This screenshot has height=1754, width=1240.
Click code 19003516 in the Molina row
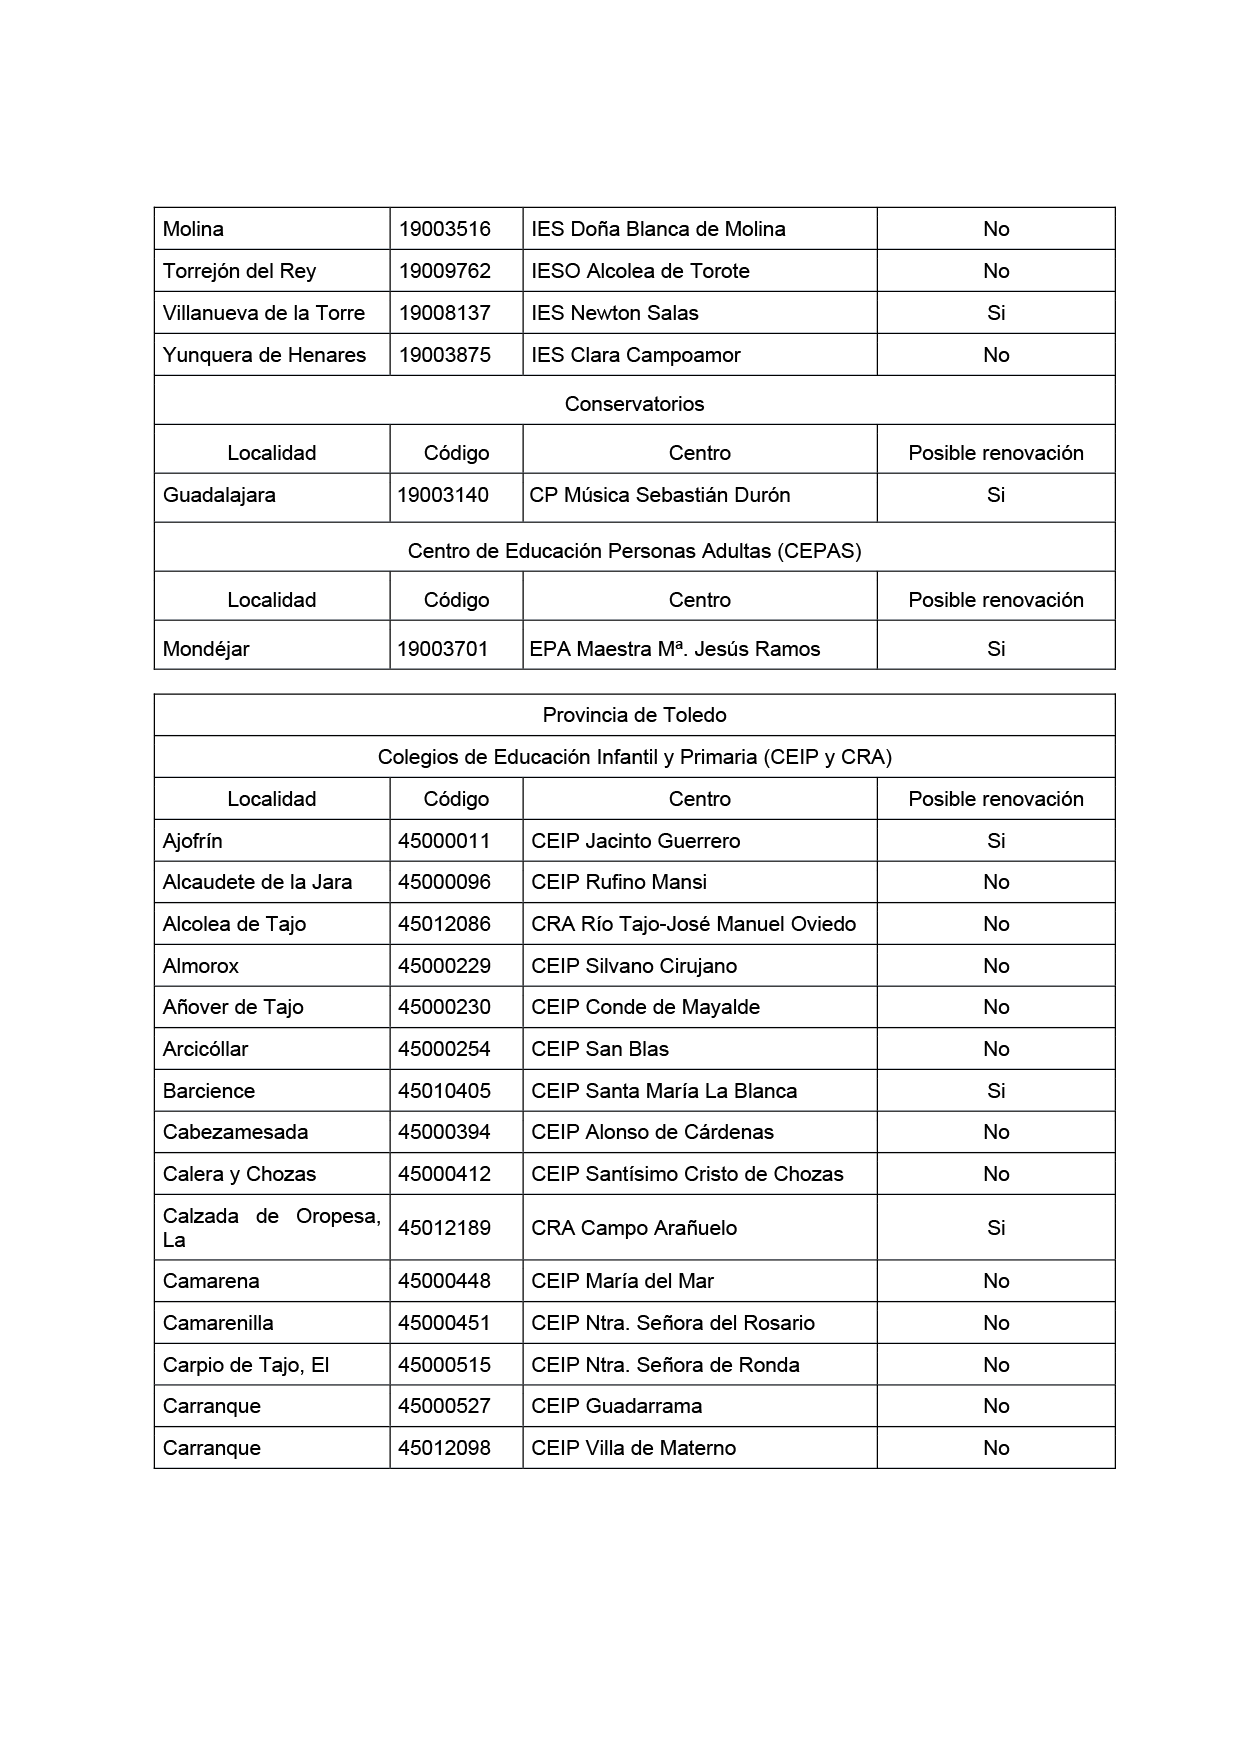[445, 229]
